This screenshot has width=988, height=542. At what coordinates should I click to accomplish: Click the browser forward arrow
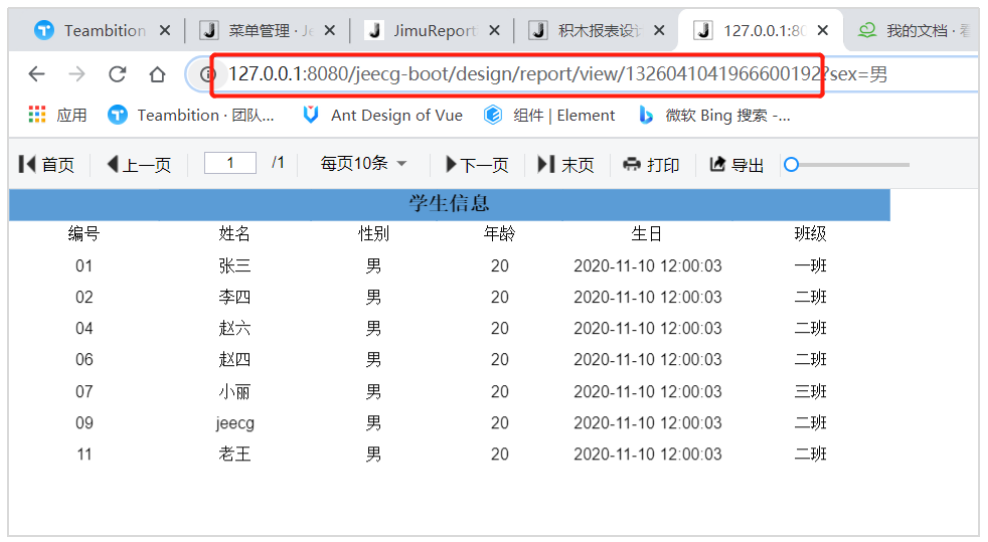(77, 74)
